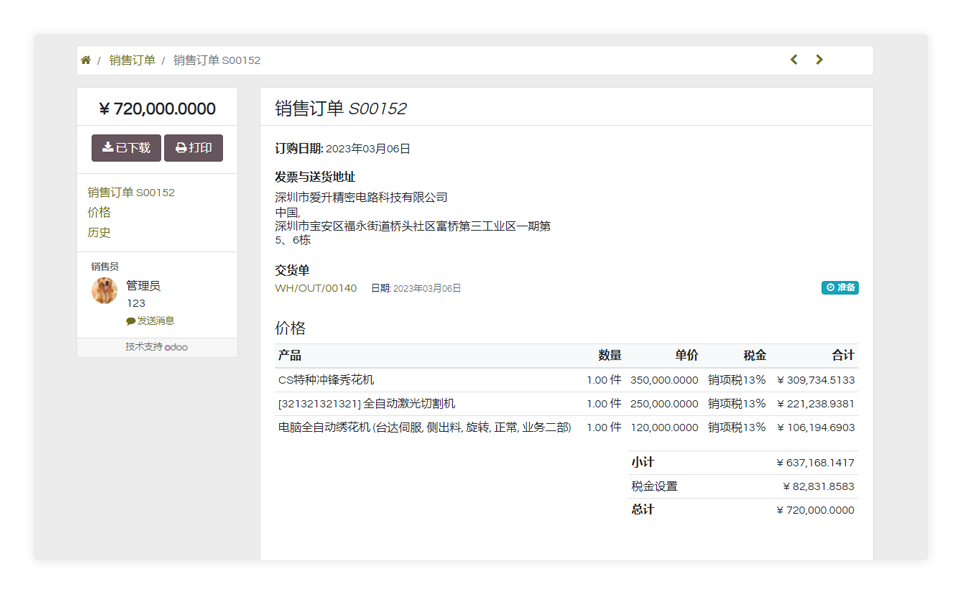Viewport: 962px width, 594px height.
Task: Select the 电脑全自动绣花机 product row
Action: point(424,427)
